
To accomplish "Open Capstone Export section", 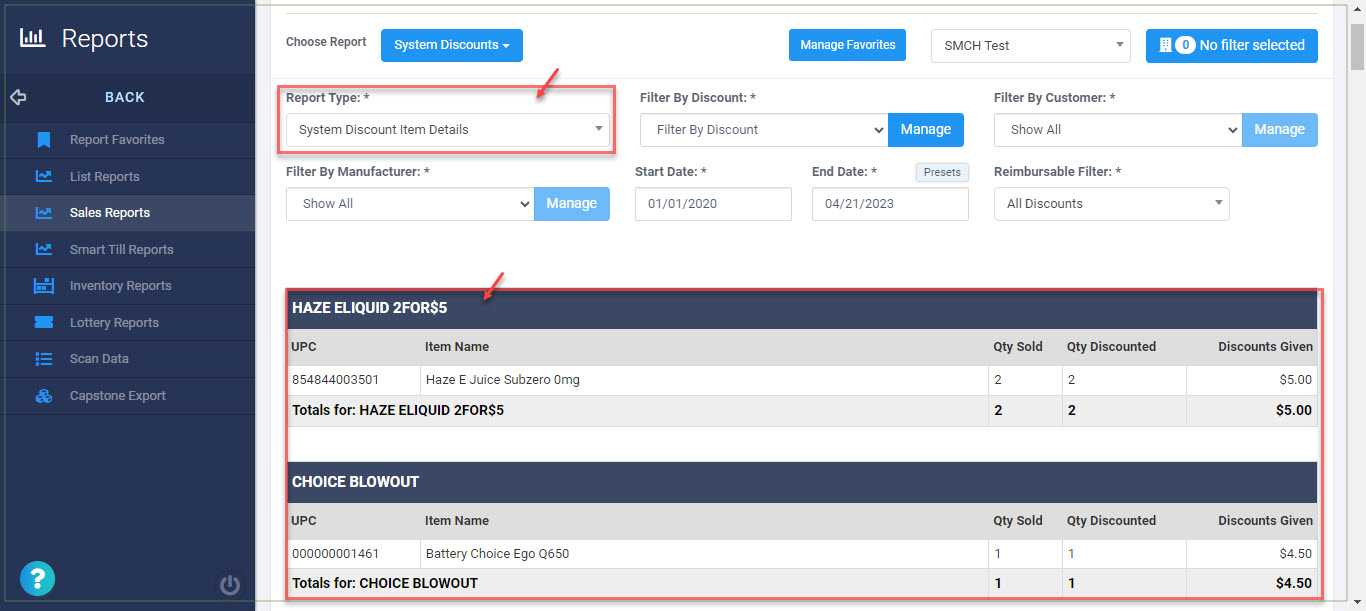I will pyautogui.click(x=127, y=396).
